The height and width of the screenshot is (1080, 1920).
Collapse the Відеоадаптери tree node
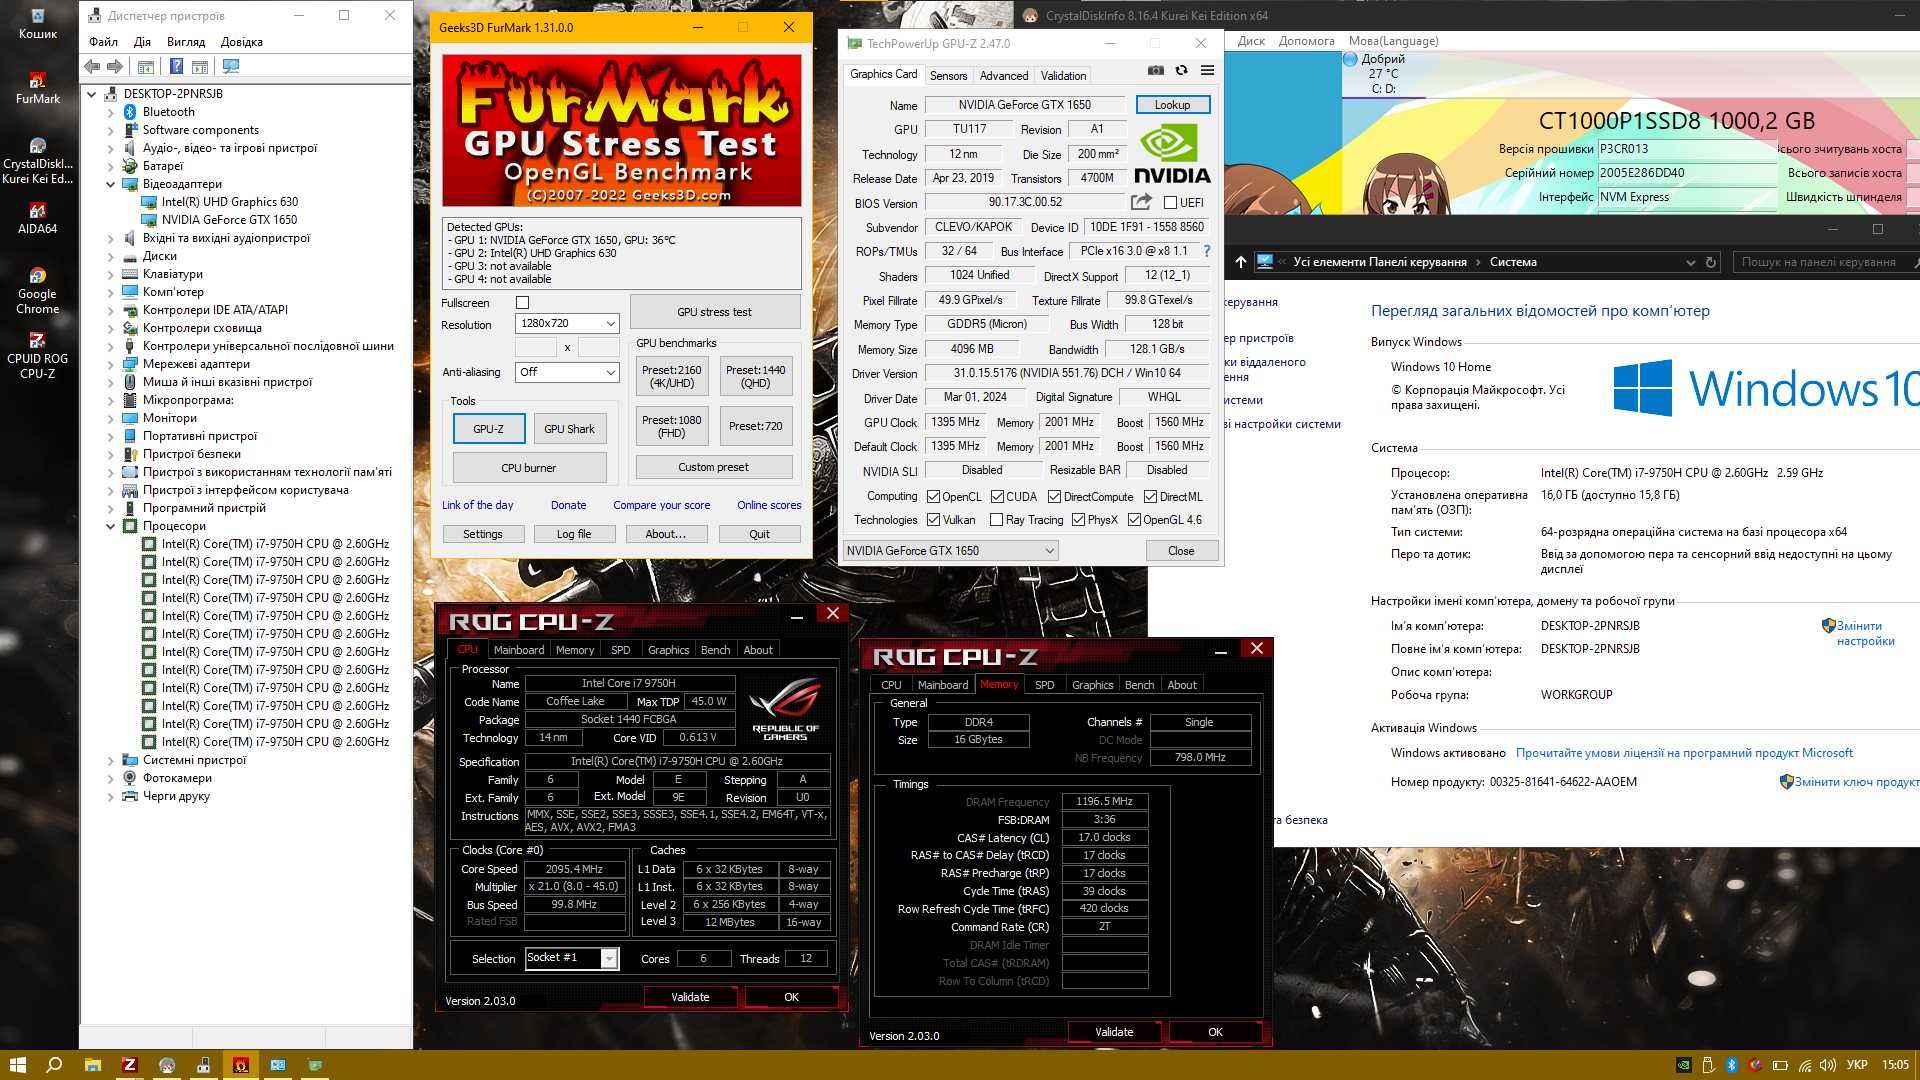coord(111,184)
